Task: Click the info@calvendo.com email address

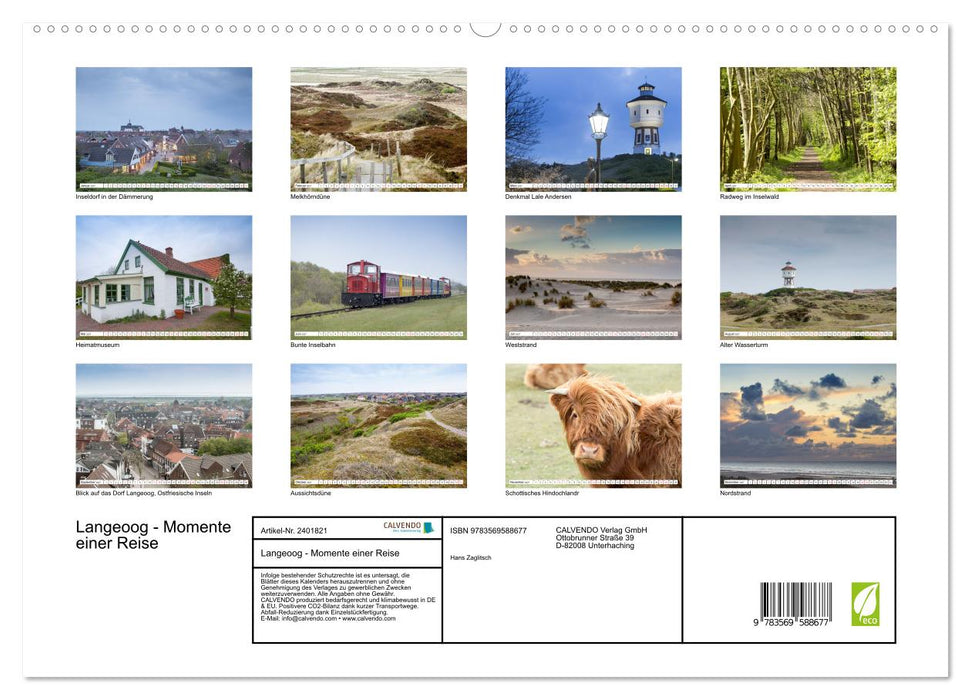Action: (x=309, y=618)
